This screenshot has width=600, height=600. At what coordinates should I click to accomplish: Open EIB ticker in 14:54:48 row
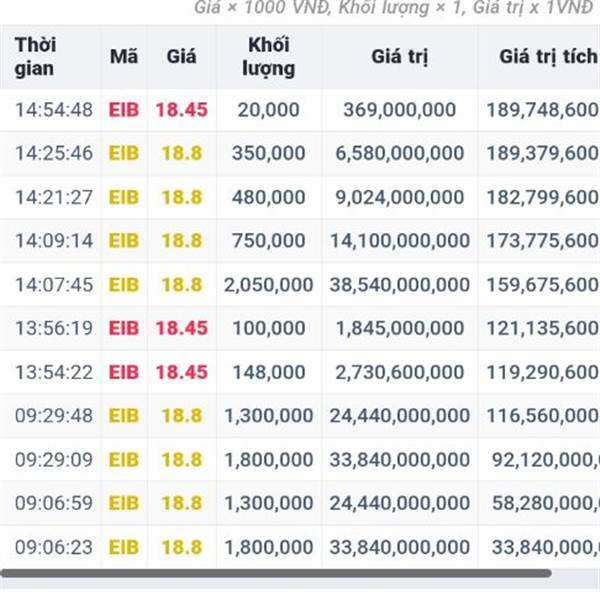(x=124, y=110)
